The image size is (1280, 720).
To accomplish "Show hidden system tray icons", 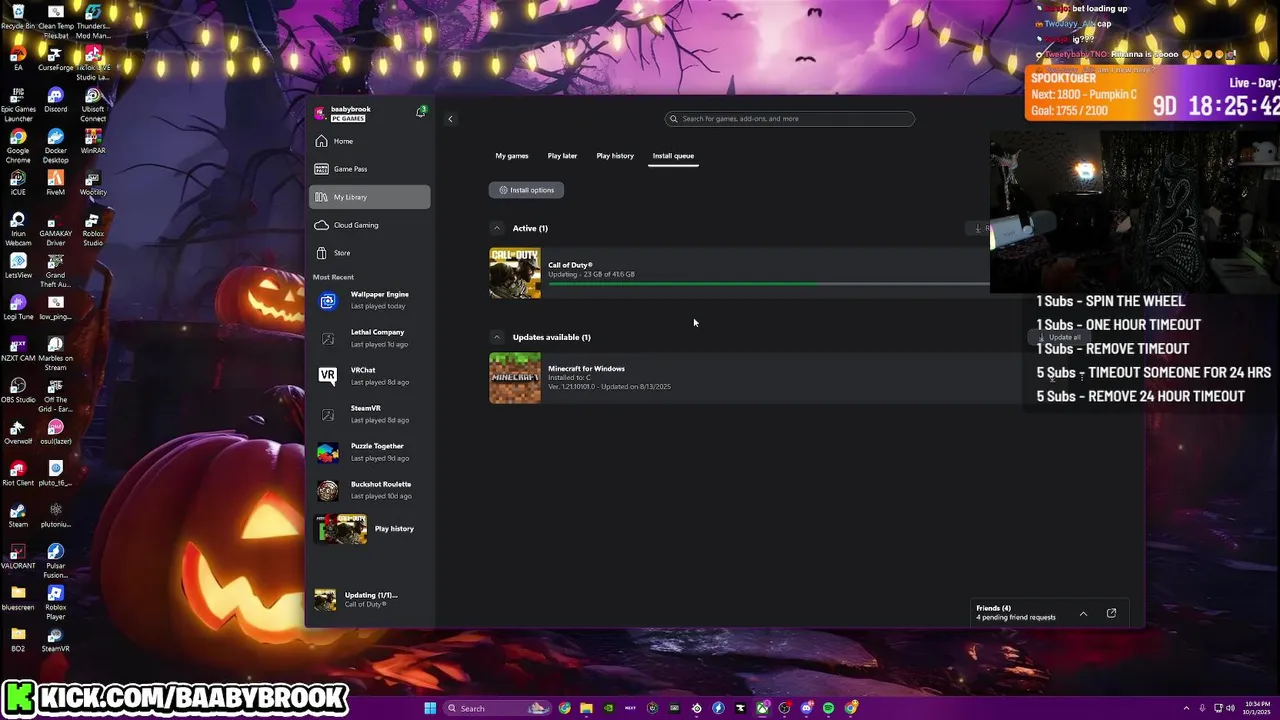I will pos(1186,708).
